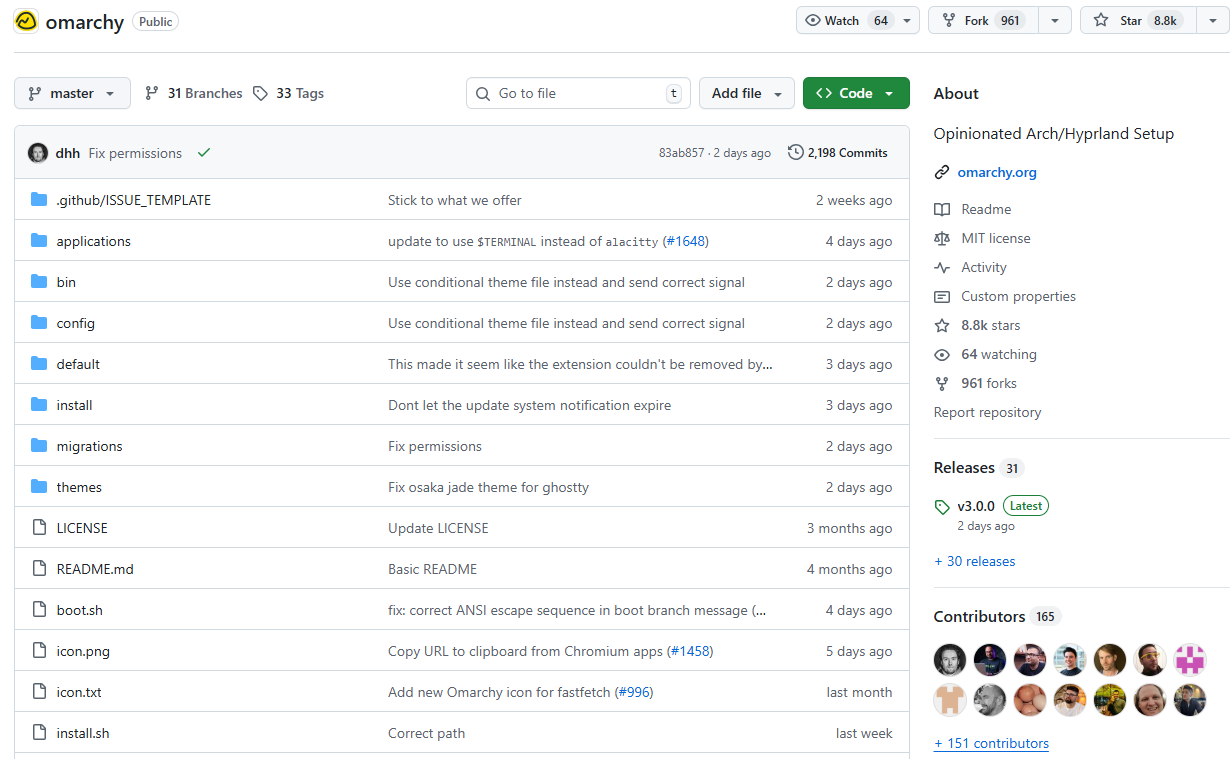
Task: Open the Readme link in About
Action: (x=986, y=209)
